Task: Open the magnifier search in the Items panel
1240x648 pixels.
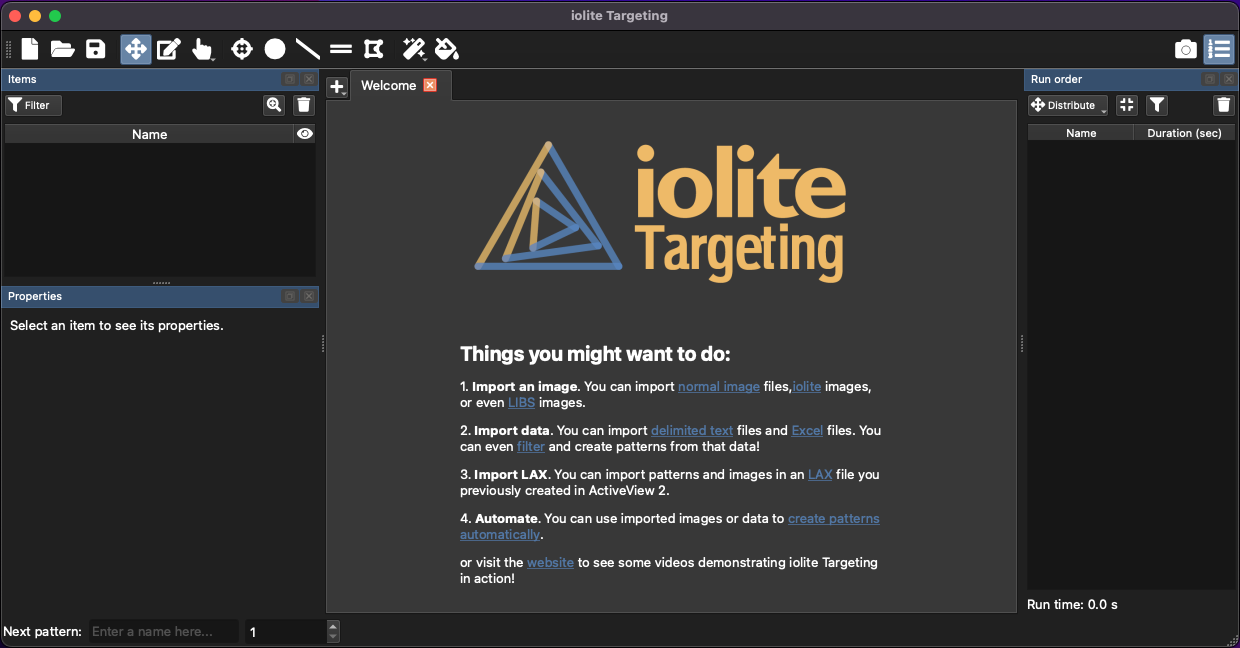Action: [x=273, y=104]
